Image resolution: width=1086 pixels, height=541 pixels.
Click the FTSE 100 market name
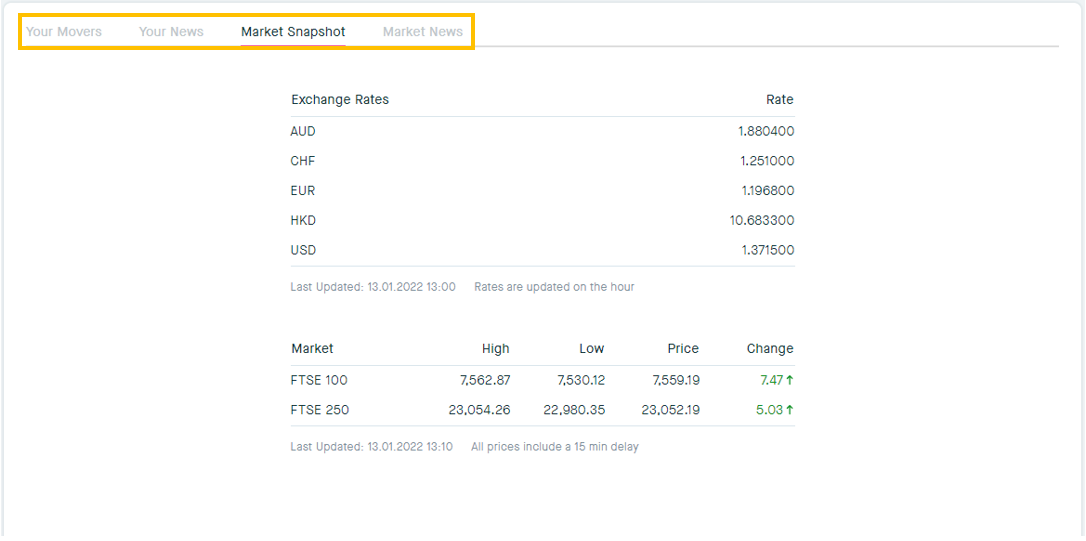(x=319, y=380)
